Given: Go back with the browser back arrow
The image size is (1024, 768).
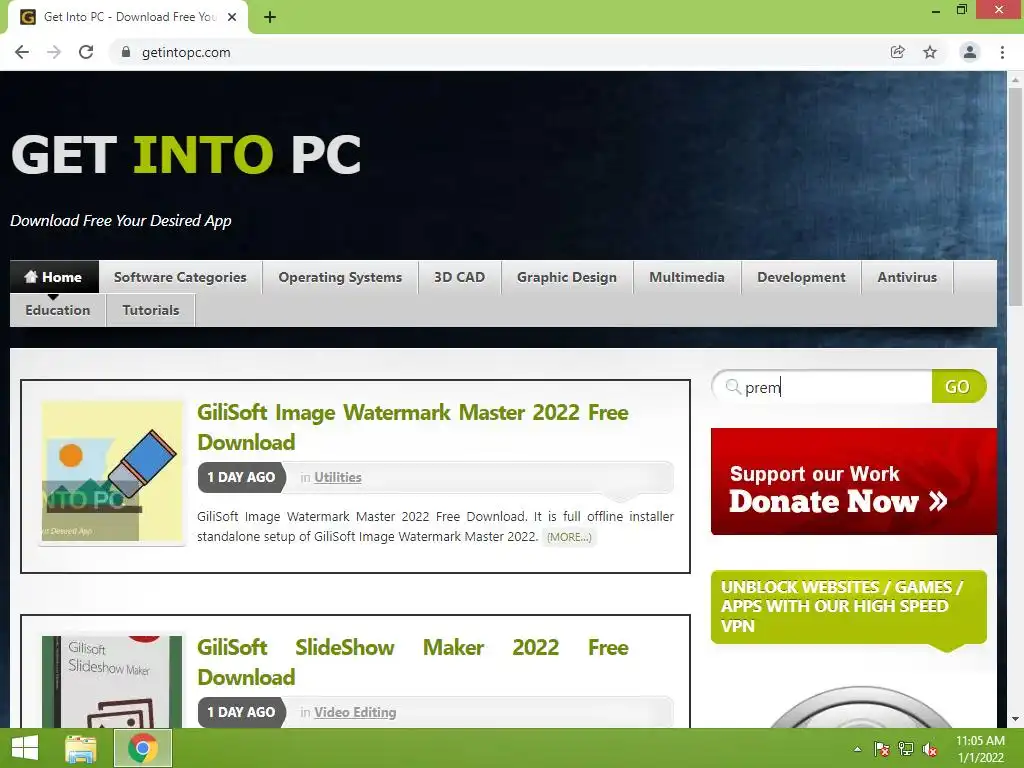Looking at the screenshot, I should [x=22, y=52].
